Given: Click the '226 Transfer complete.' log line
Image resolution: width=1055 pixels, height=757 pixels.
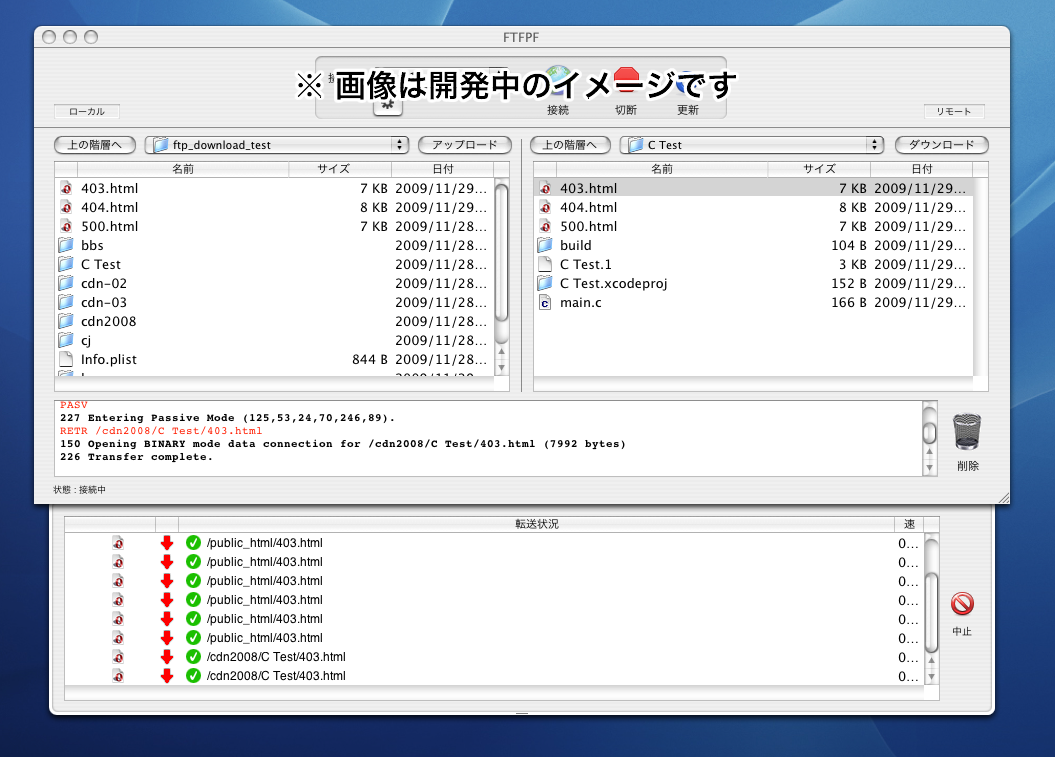Looking at the screenshot, I should click(136, 457).
